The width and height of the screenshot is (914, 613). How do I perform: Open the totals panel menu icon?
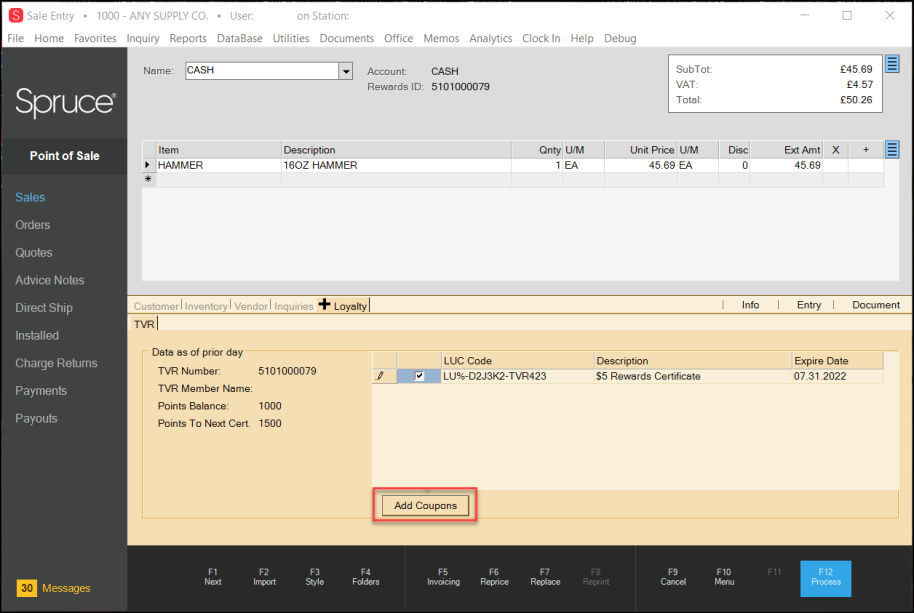[892, 64]
